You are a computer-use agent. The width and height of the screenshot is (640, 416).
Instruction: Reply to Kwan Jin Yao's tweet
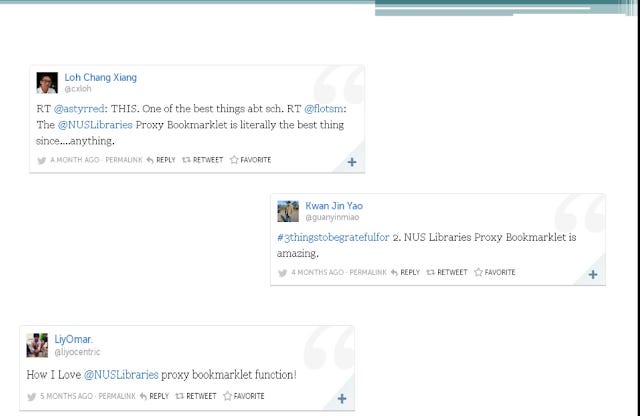(405, 272)
